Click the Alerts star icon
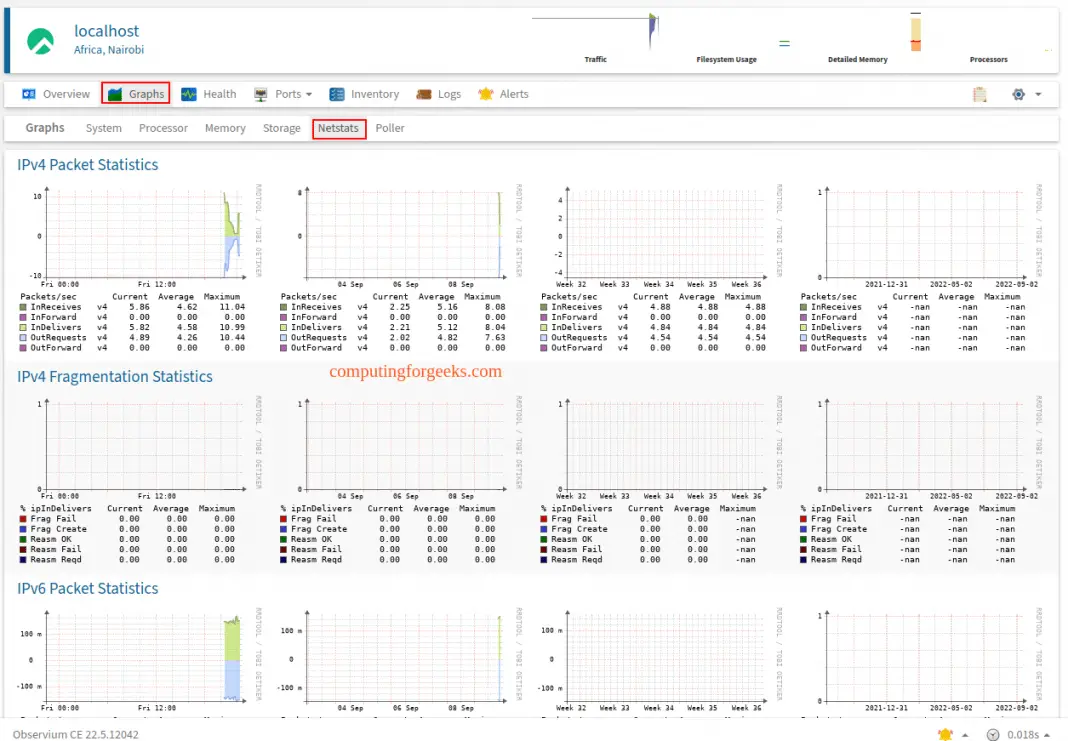Viewport: 1068px width, 741px height. [485, 93]
